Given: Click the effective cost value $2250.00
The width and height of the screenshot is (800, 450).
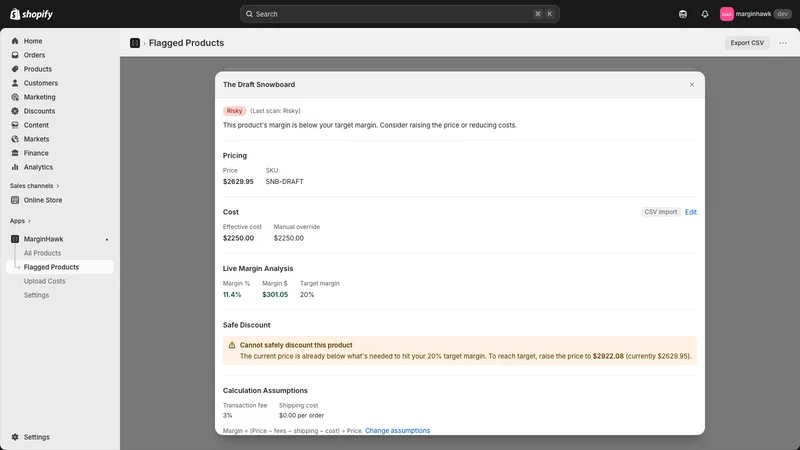Looking at the screenshot, I should point(238,238).
